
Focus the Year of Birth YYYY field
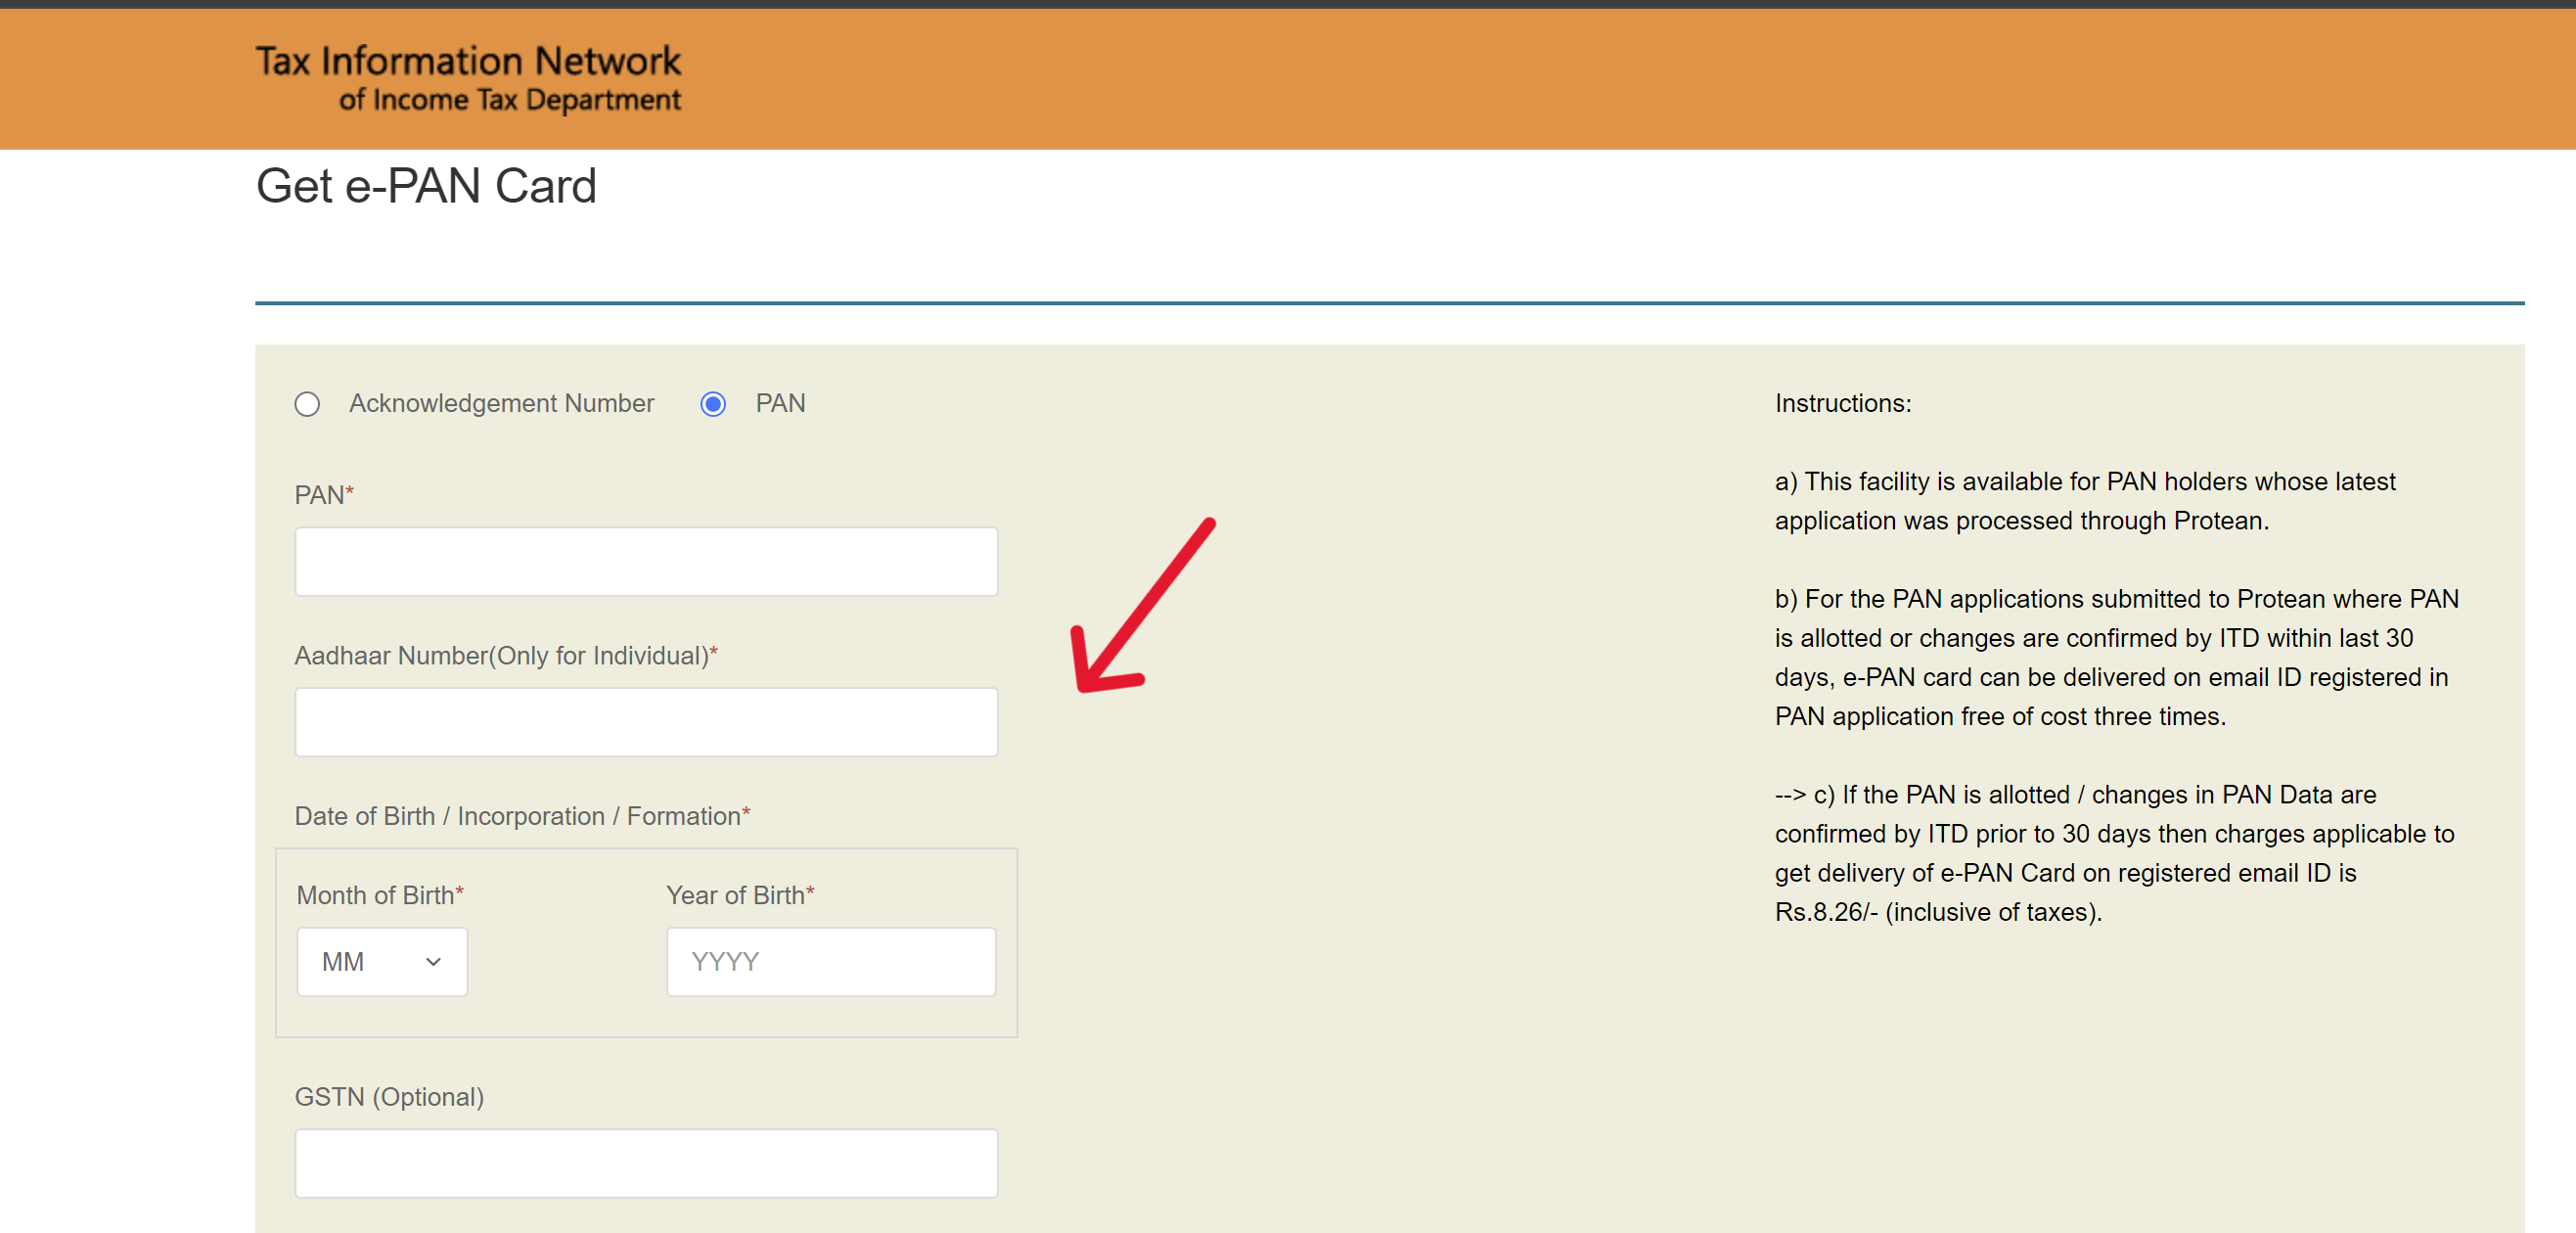tap(831, 961)
